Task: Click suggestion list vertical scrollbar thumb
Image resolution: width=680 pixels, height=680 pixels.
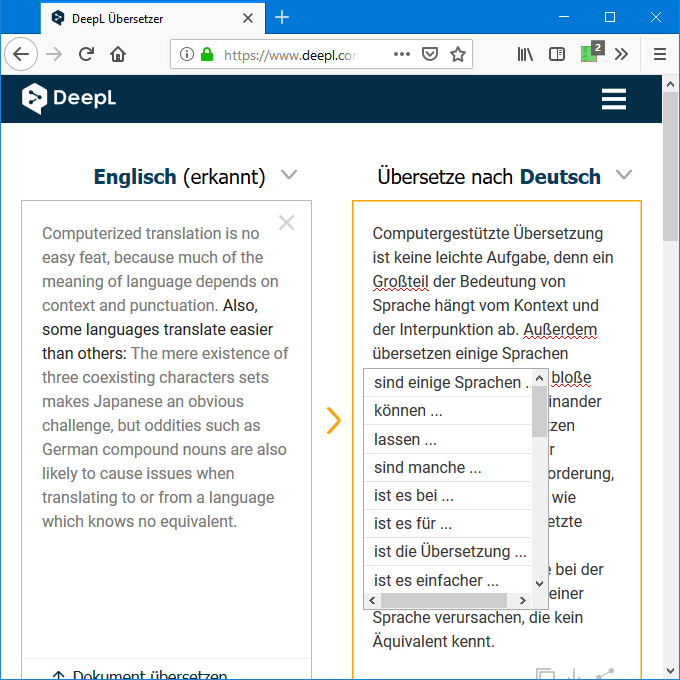Action: click(539, 411)
